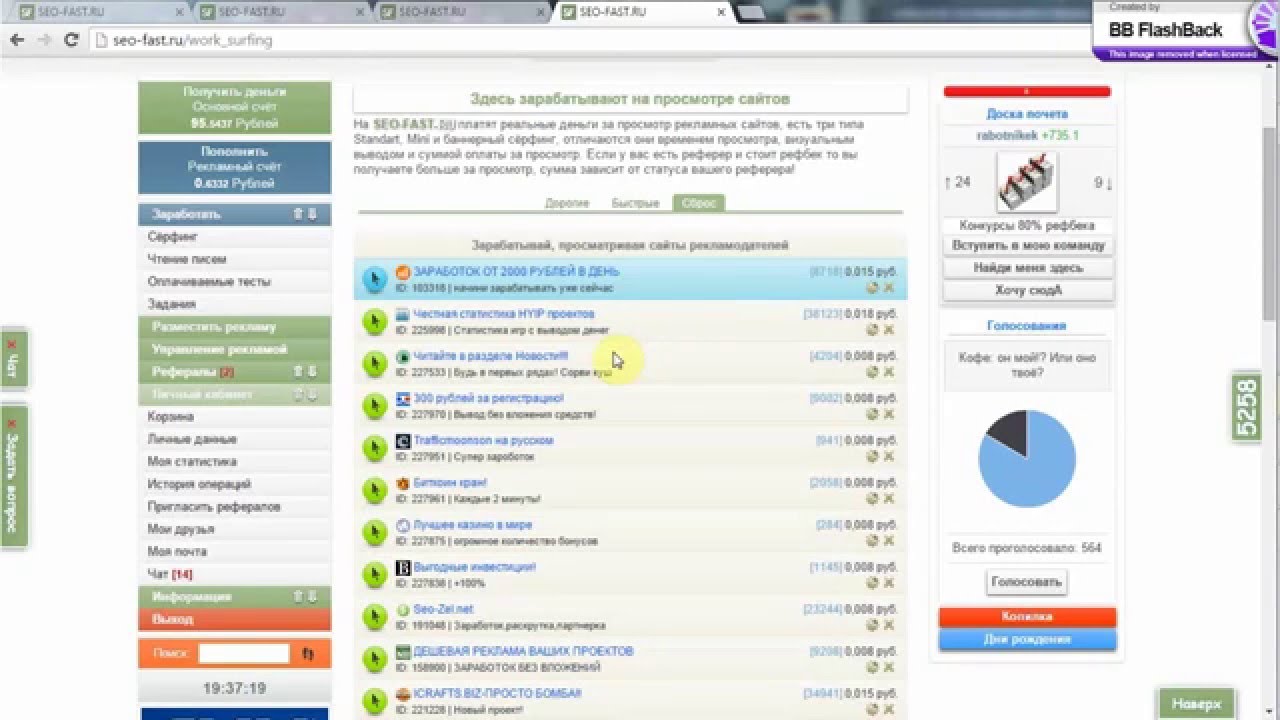This screenshot has height=720, width=1280.
Task: Click green cursor icon for Лучшее казино в мире
Action: pos(374,532)
